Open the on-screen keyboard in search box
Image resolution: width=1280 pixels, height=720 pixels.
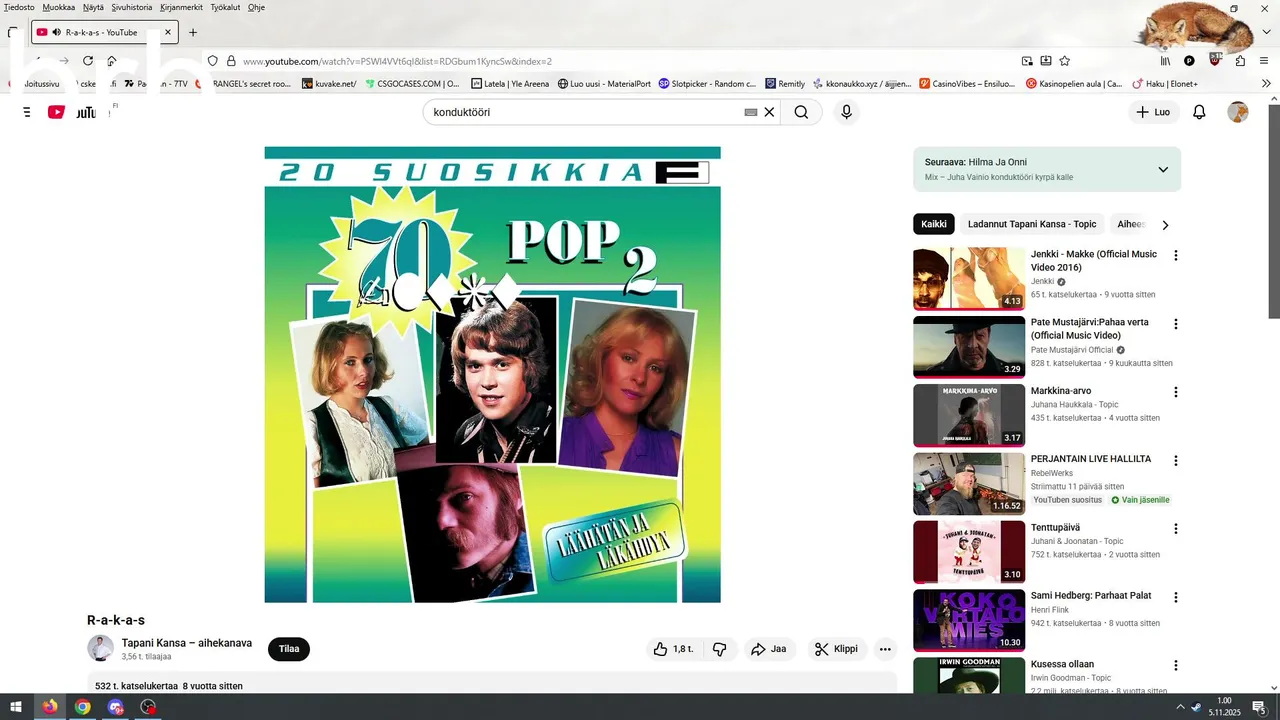click(751, 112)
